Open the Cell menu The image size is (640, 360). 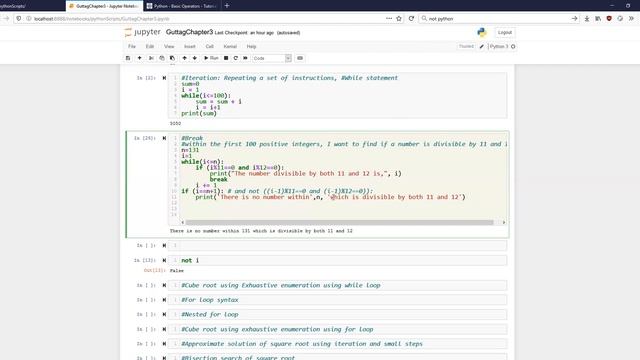tap(209, 47)
